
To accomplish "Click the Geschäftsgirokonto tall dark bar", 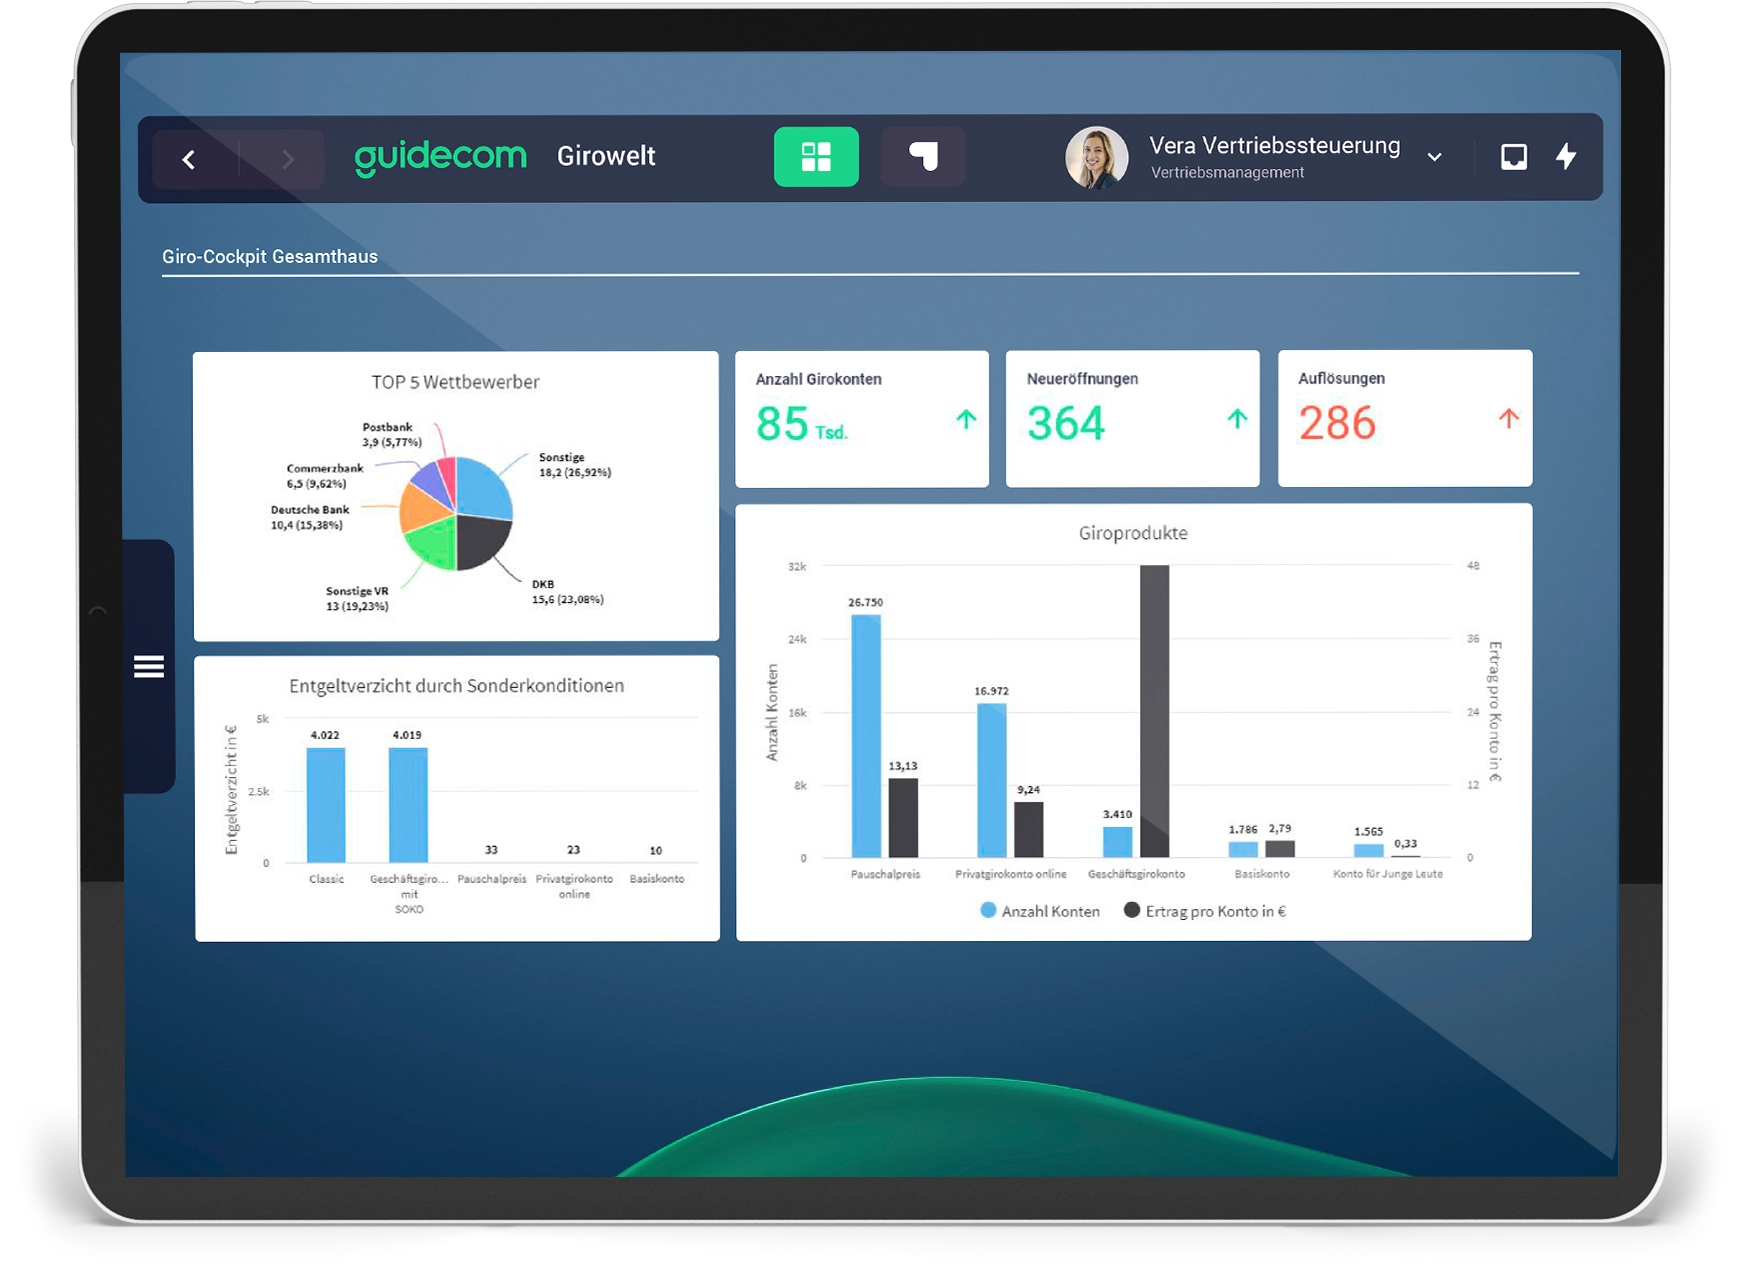I will coord(1155,711).
